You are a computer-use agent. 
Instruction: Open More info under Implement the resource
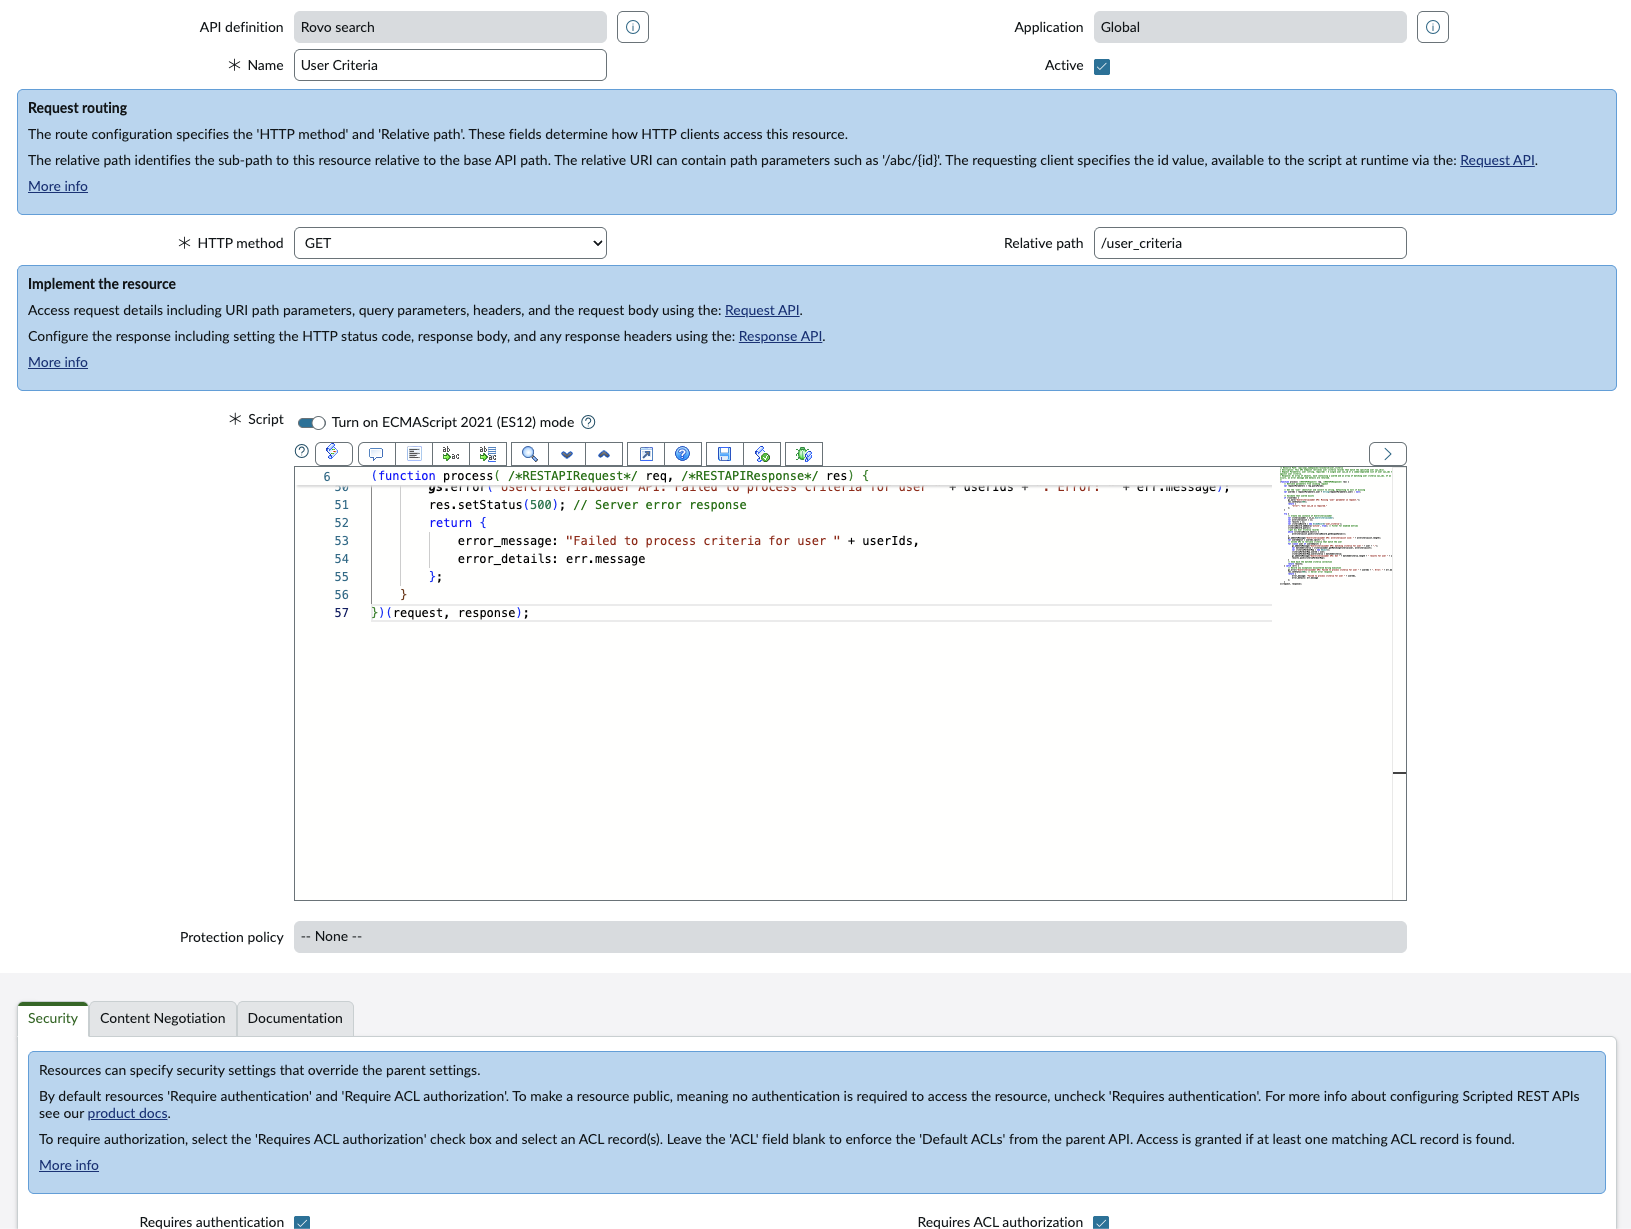(x=58, y=362)
